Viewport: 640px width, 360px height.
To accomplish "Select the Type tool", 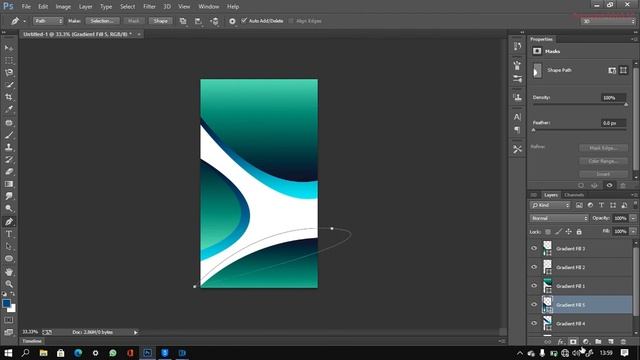I will tap(9, 234).
